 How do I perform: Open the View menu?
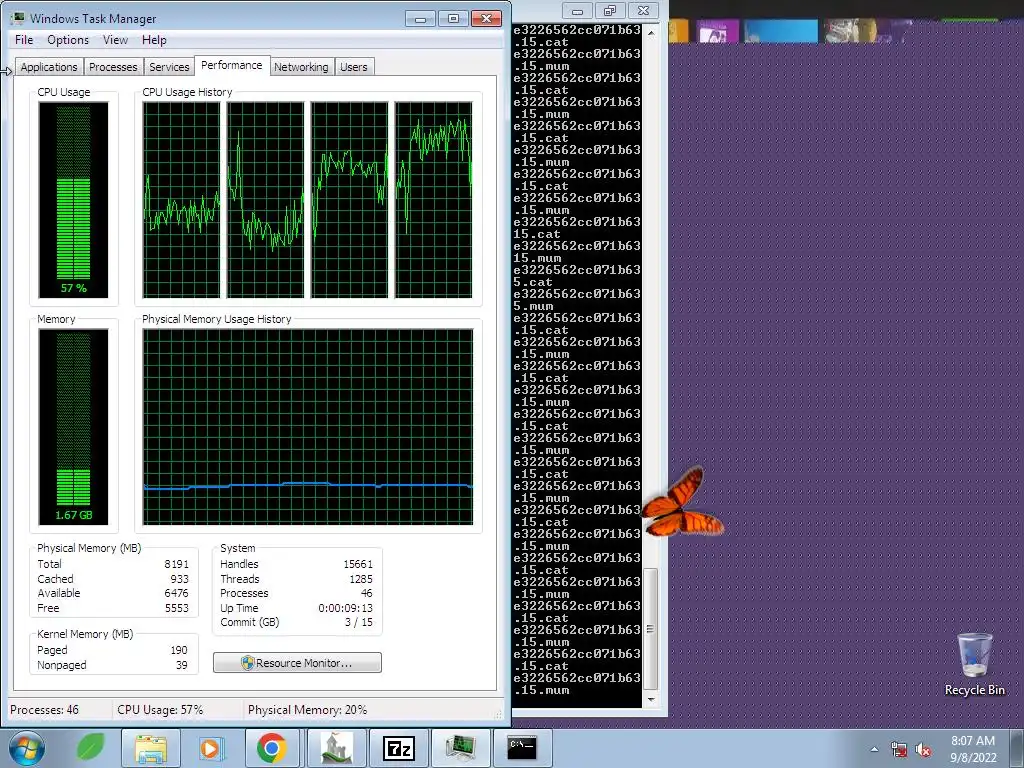tap(116, 40)
